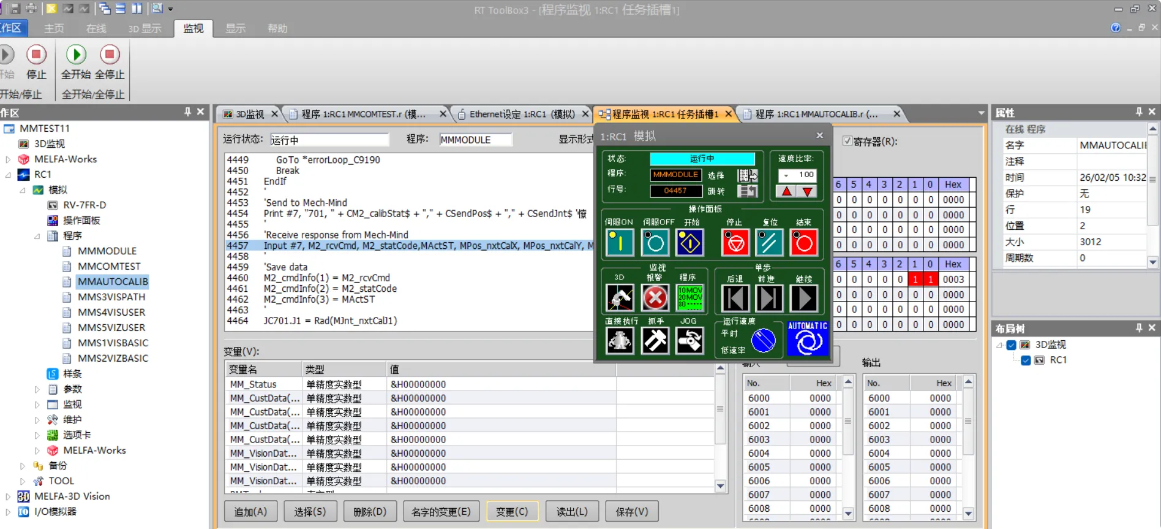The height and width of the screenshot is (529, 1161).
Task: Toggle the run speed (运行速度) rotary switch
Action: (x=764, y=341)
